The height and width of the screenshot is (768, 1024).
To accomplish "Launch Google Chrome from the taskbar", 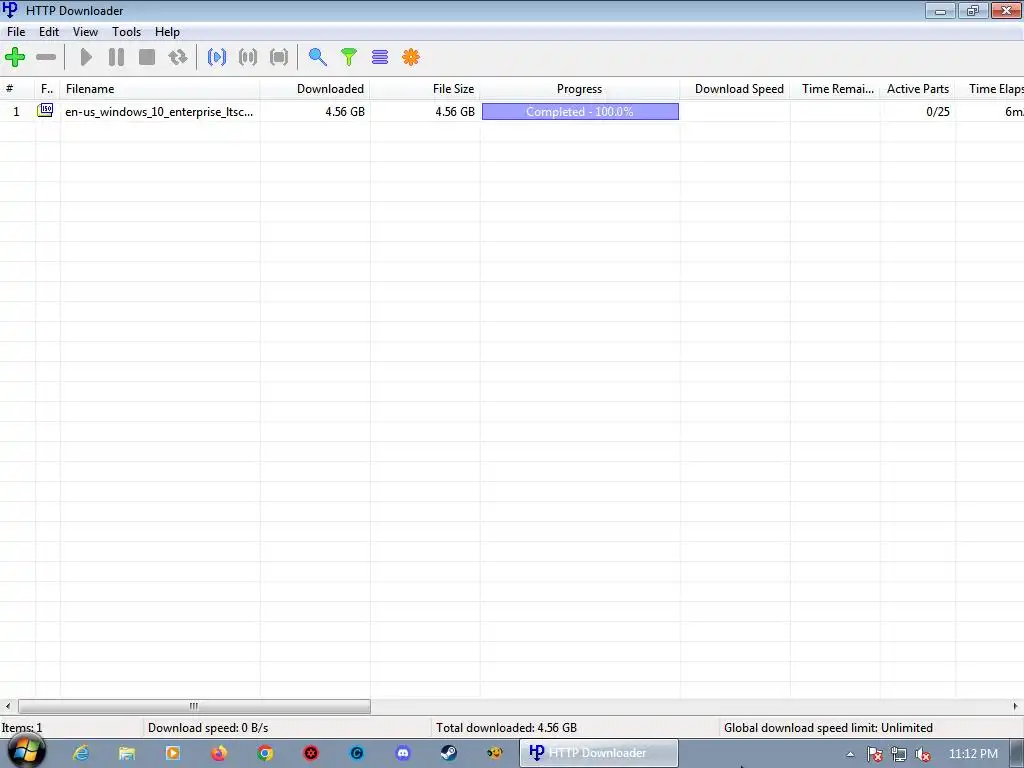I will coord(265,753).
